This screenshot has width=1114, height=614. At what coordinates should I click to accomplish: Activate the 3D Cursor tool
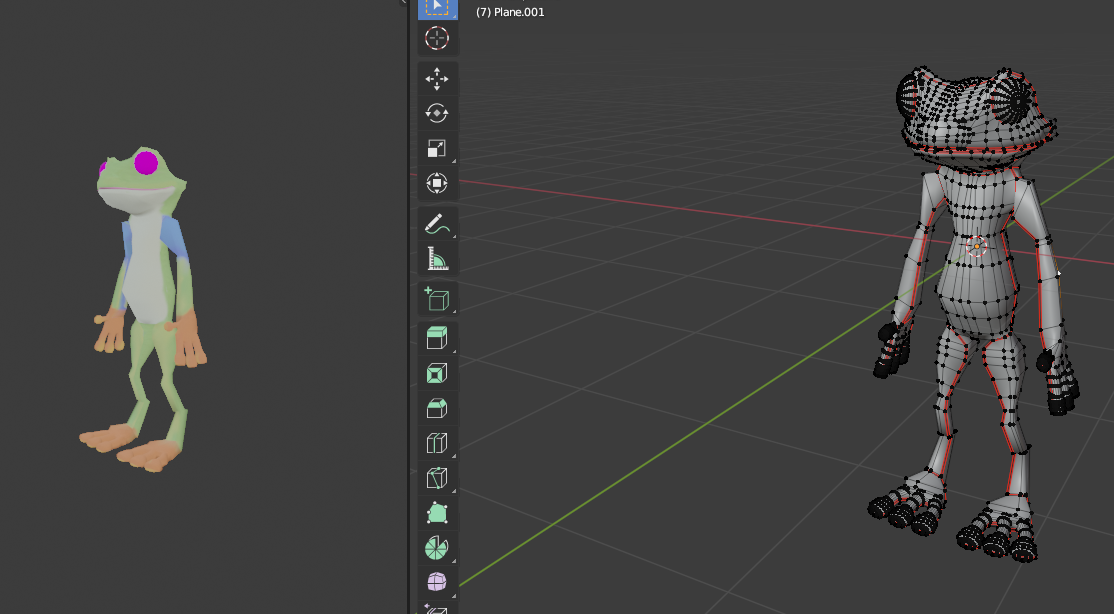pos(437,39)
